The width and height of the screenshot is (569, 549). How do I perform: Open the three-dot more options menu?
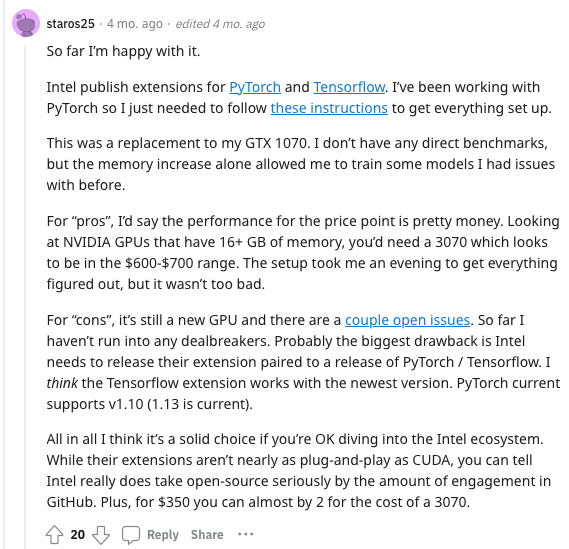click(245, 534)
